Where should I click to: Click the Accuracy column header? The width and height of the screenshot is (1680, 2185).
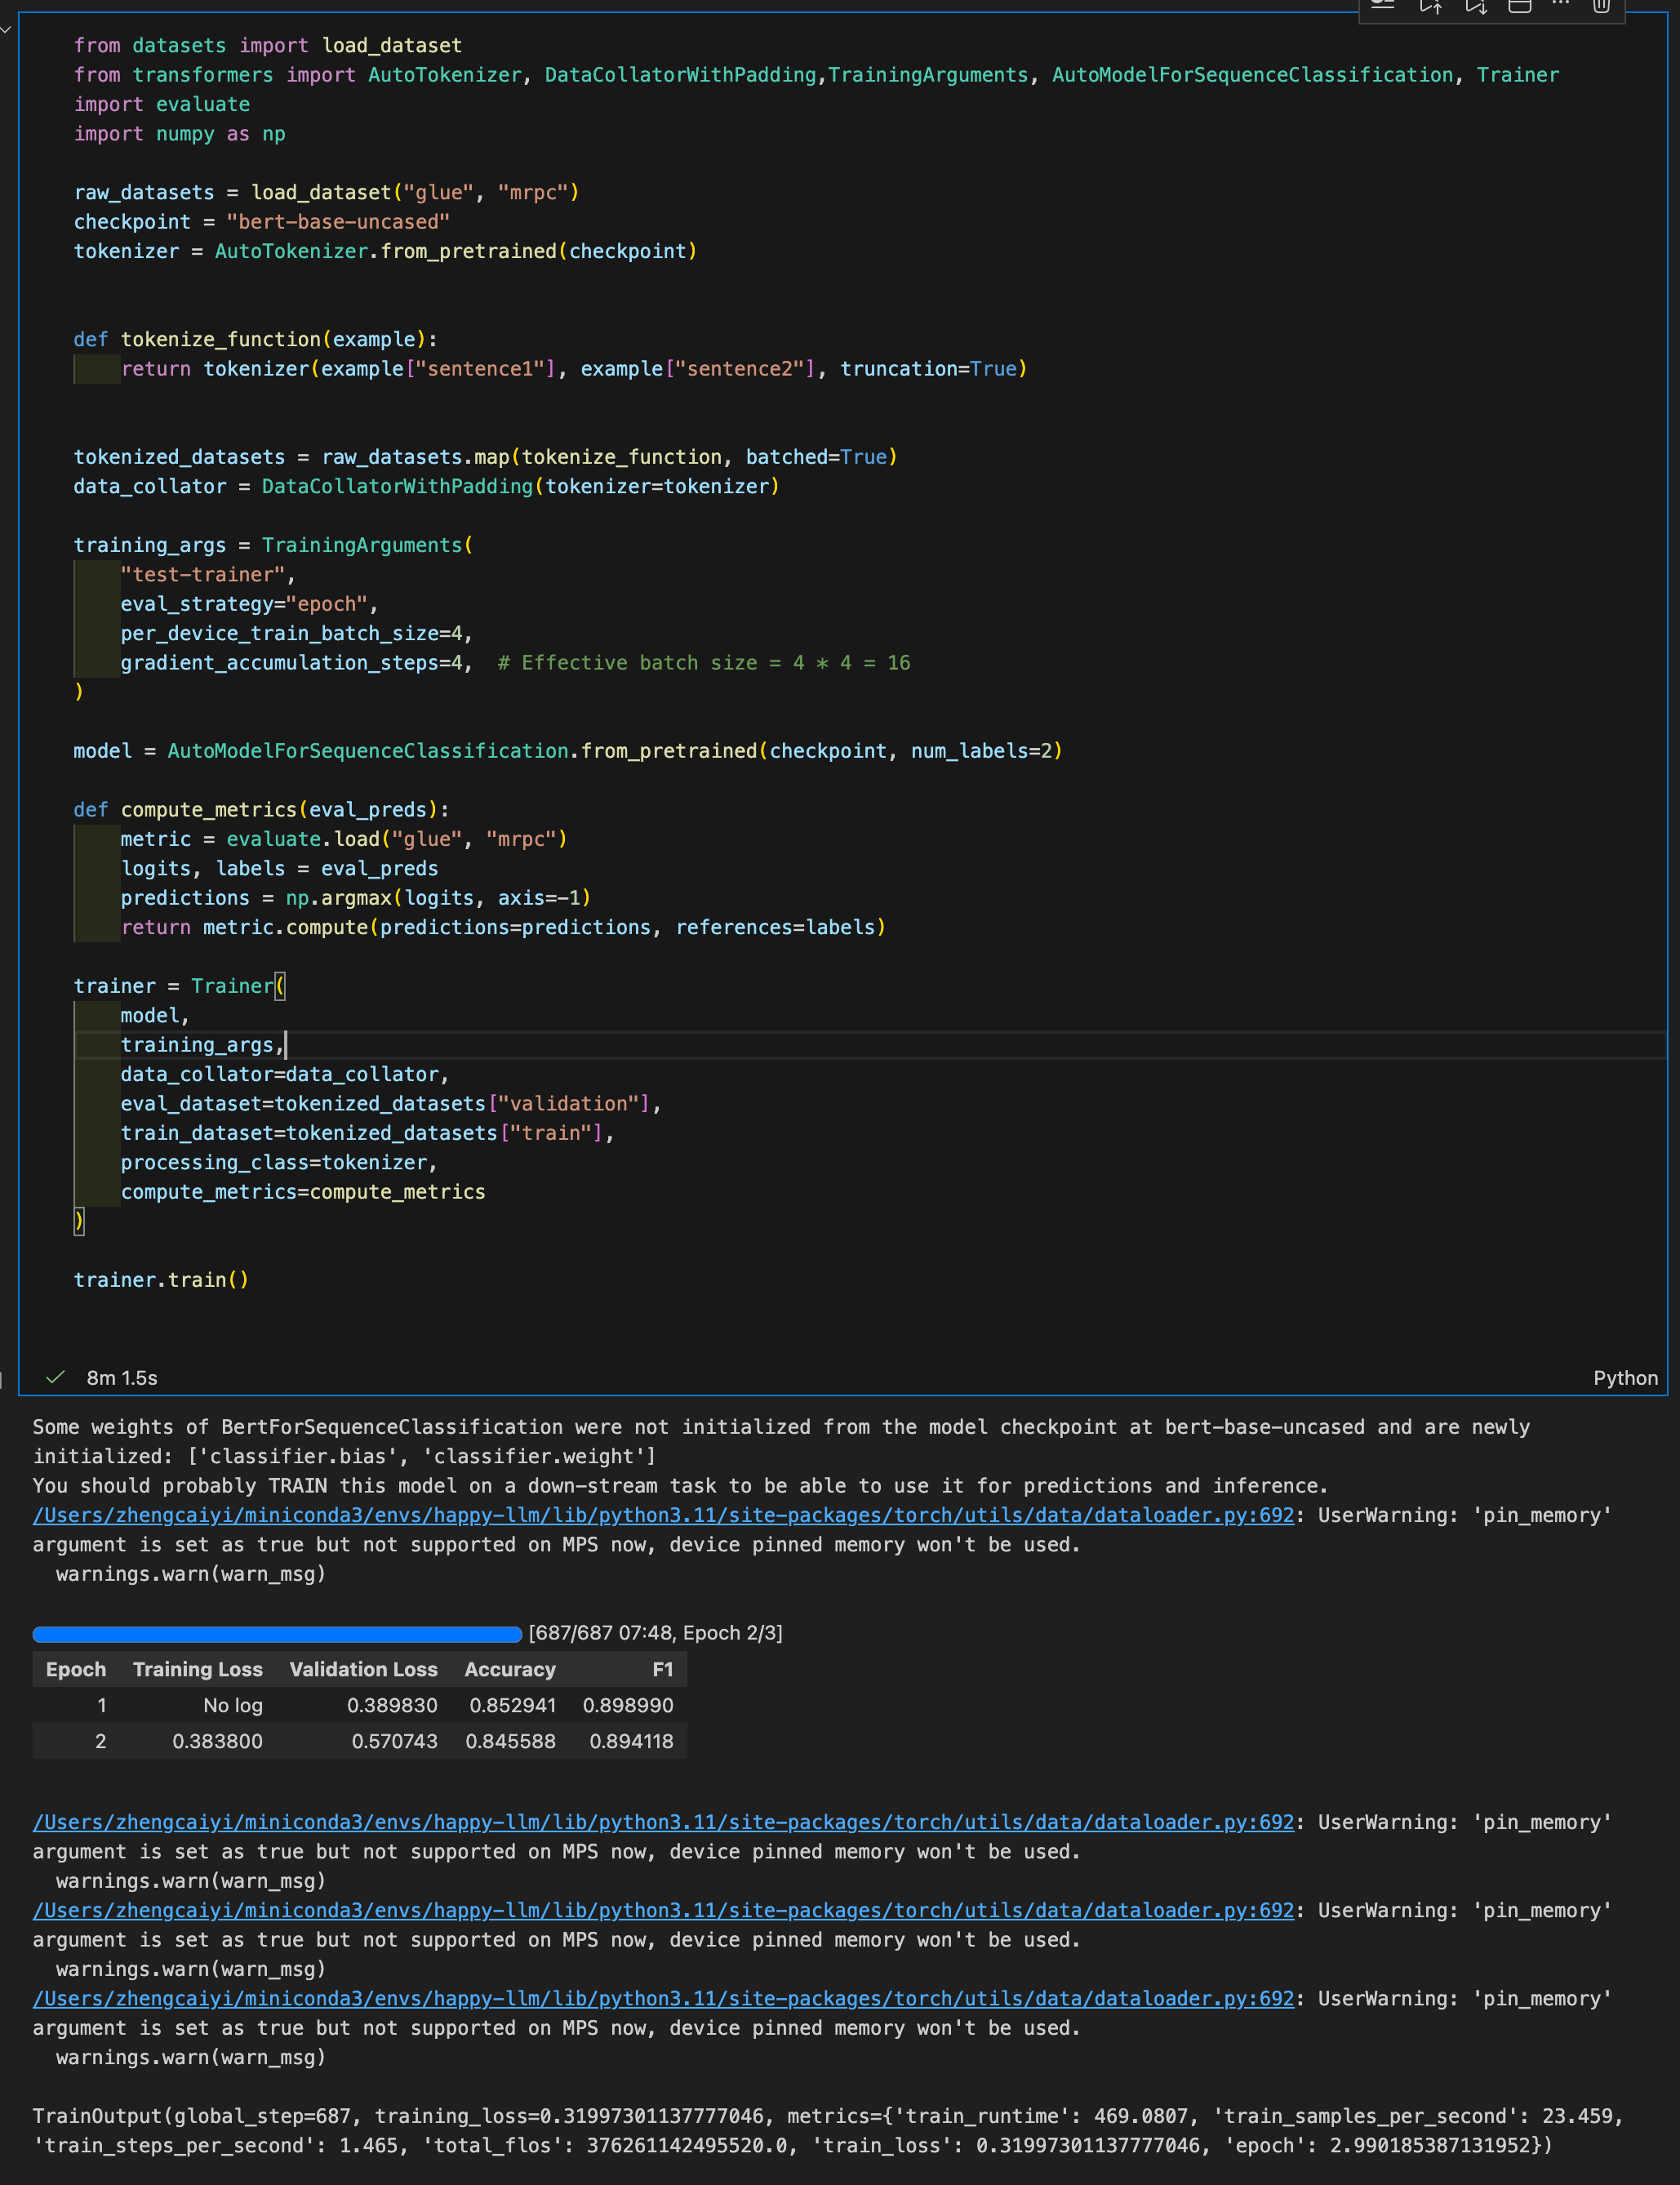tap(509, 1669)
